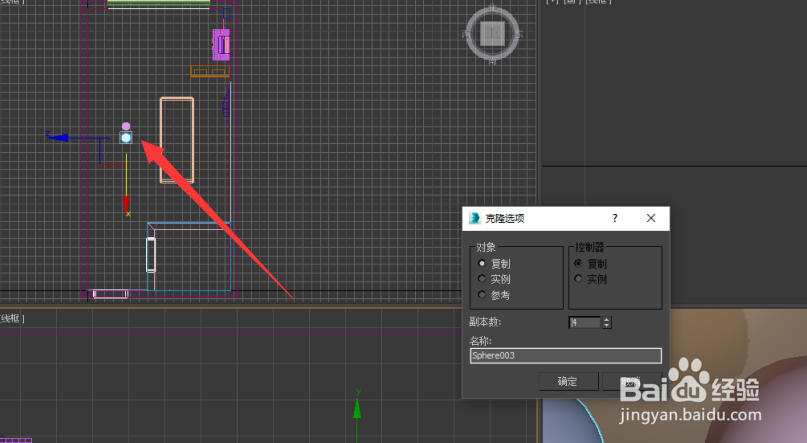Select the orange shelf object below magenta item
807x443 pixels.
point(210,71)
